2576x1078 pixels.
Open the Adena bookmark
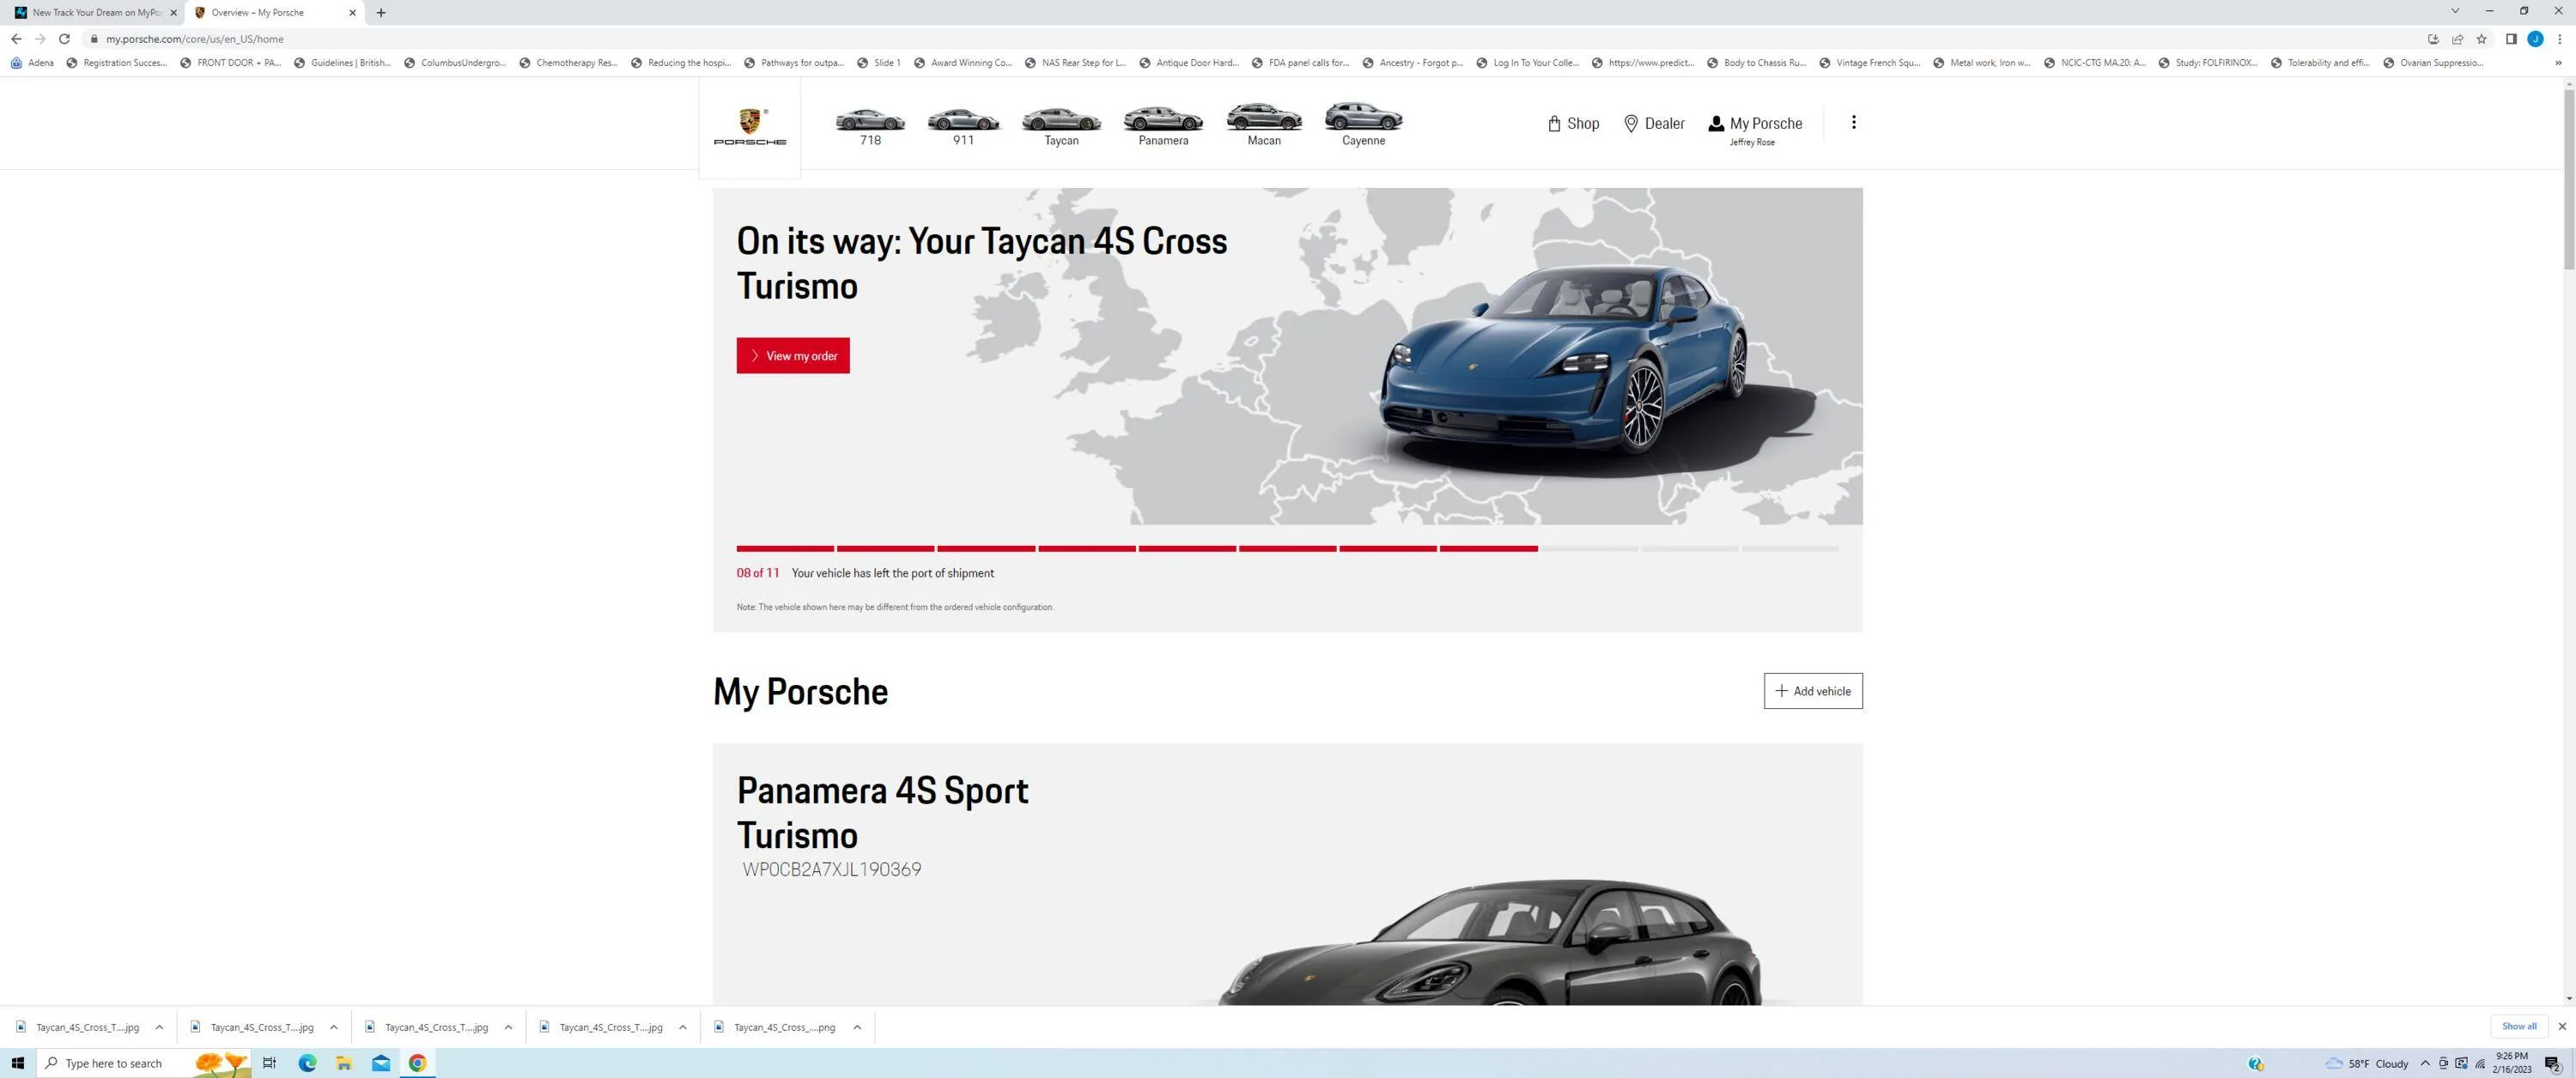coord(32,63)
